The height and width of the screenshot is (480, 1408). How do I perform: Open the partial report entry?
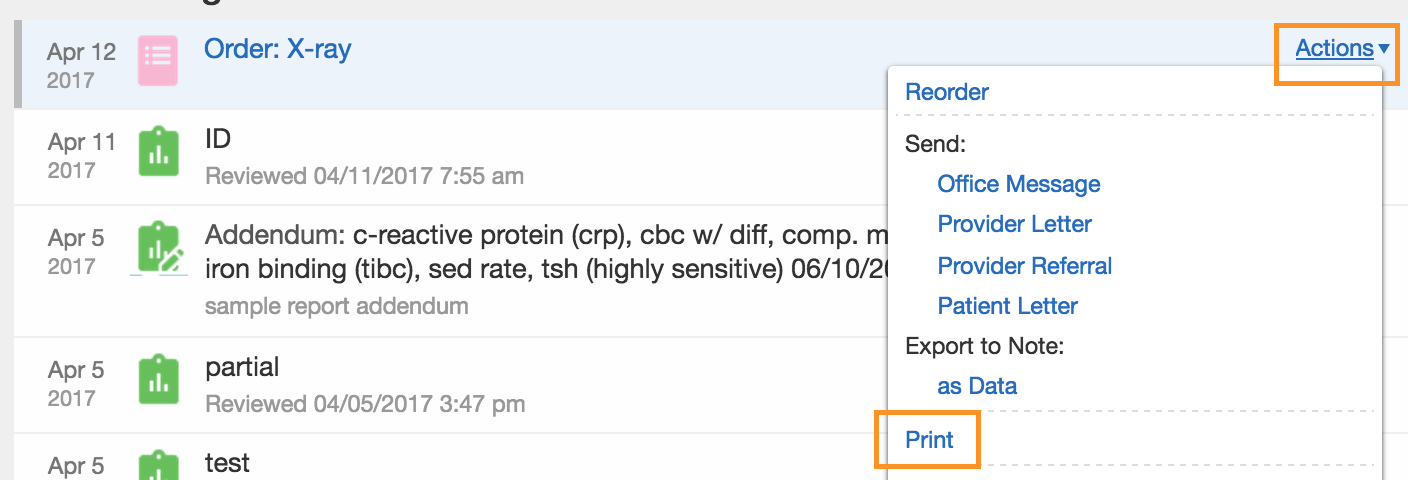click(242, 368)
